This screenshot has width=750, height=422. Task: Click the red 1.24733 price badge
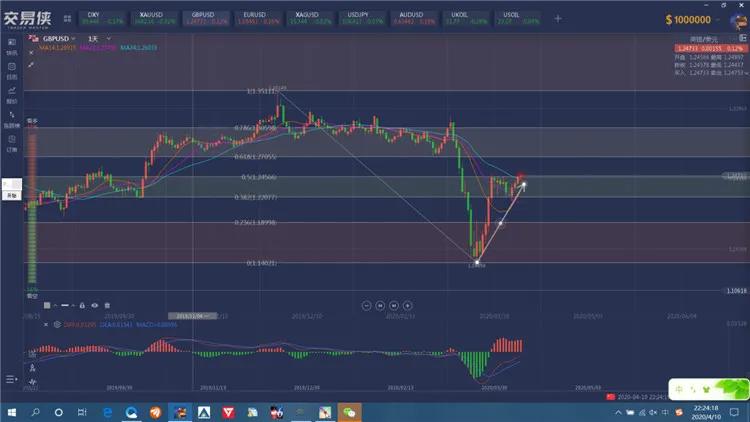point(710,48)
